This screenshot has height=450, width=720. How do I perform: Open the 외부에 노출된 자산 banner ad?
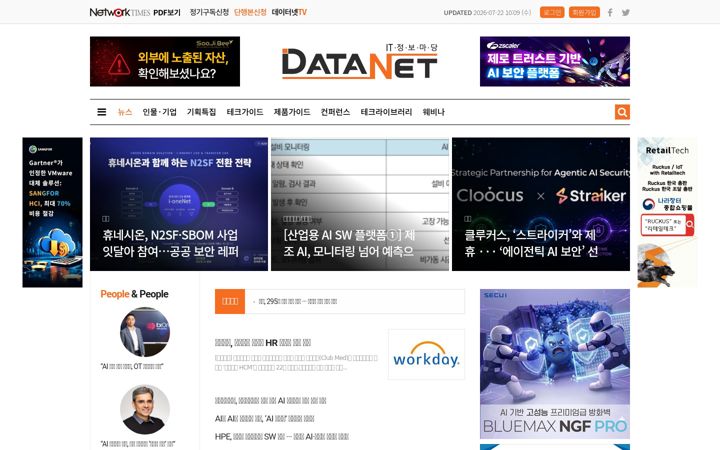click(x=165, y=62)
